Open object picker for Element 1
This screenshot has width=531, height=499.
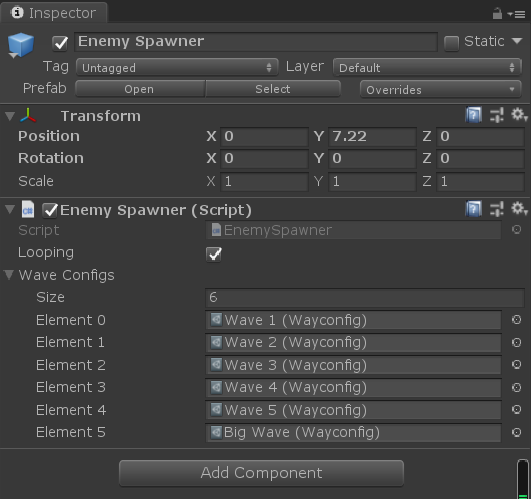tap(516, 342)
